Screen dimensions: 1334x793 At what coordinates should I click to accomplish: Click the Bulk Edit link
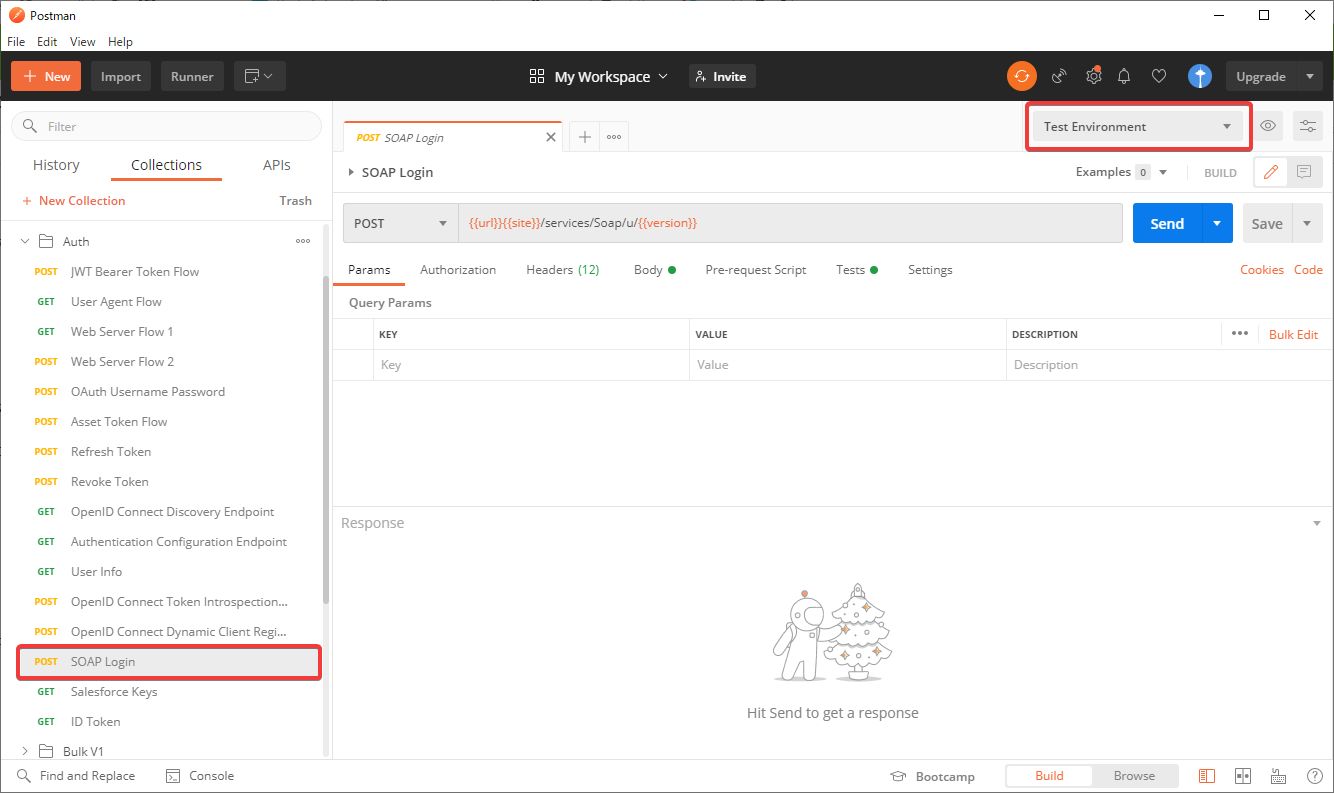pos(1293,334)
